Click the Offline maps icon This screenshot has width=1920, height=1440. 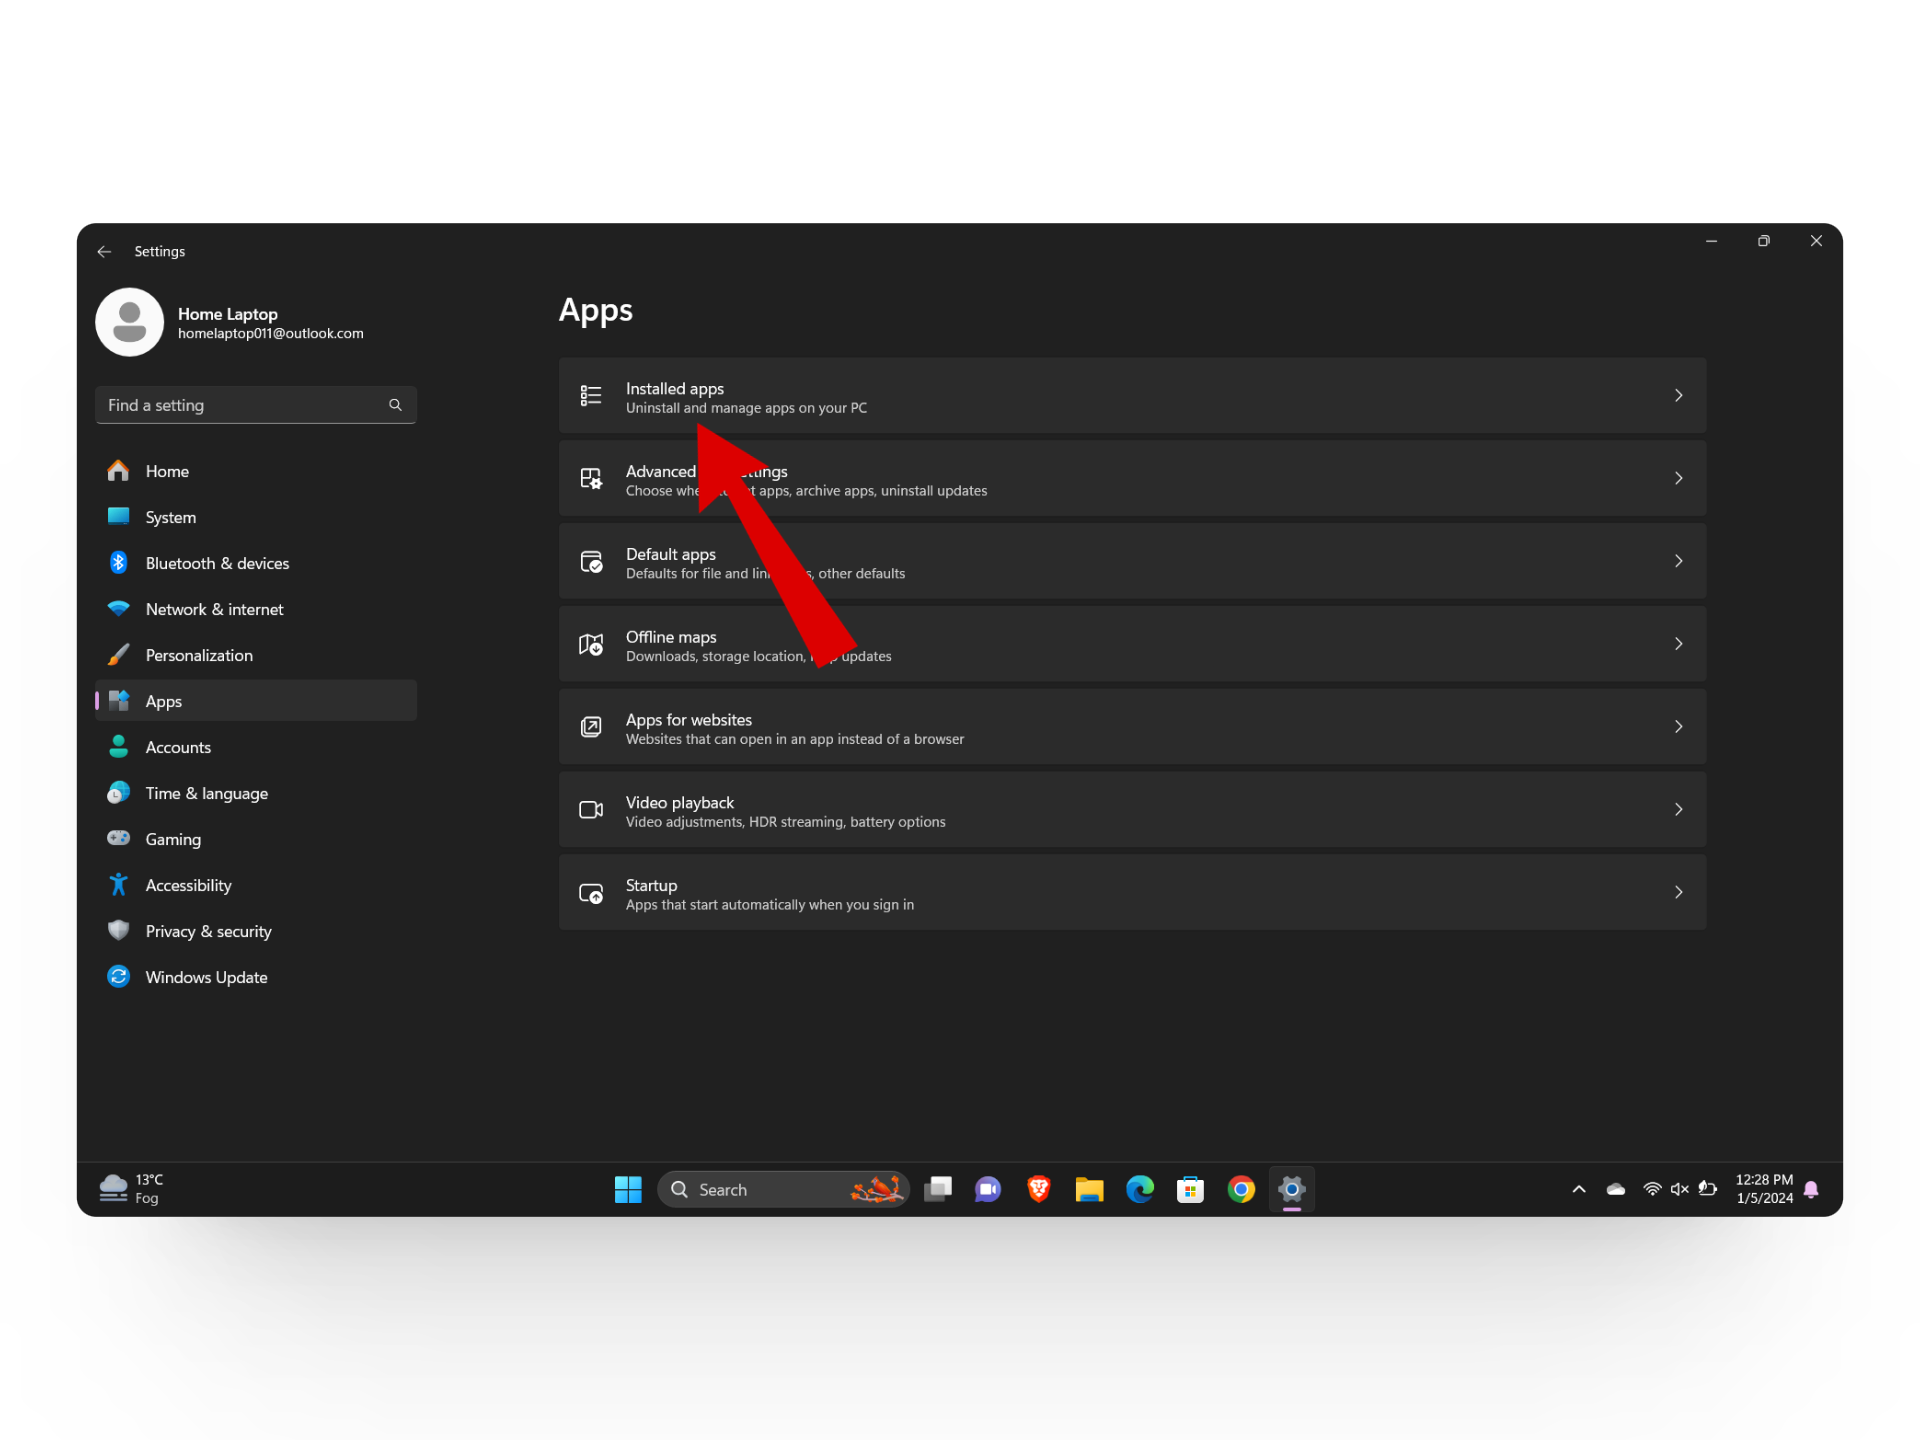coord(591,645)
